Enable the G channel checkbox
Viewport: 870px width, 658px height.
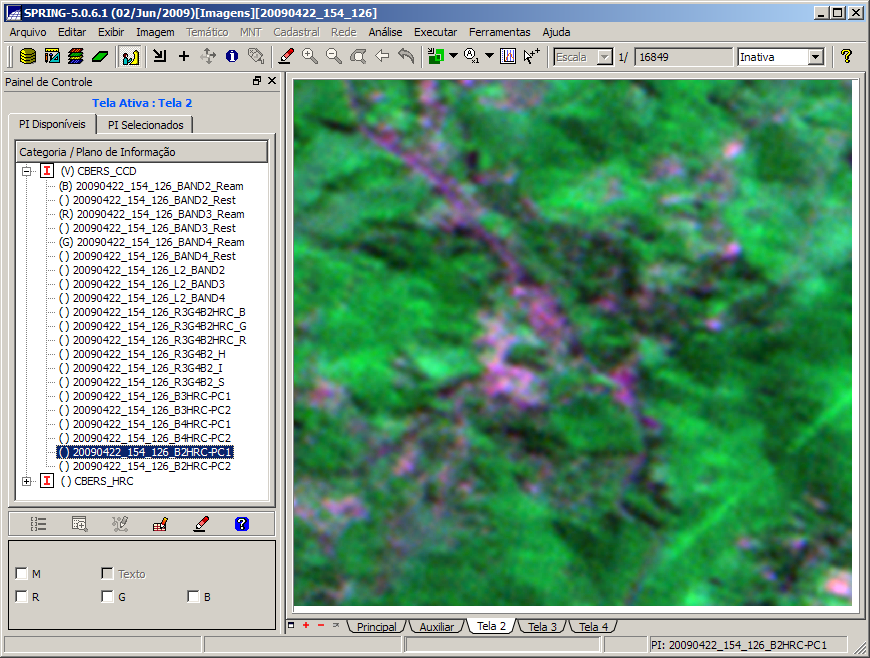coord(107,597)
